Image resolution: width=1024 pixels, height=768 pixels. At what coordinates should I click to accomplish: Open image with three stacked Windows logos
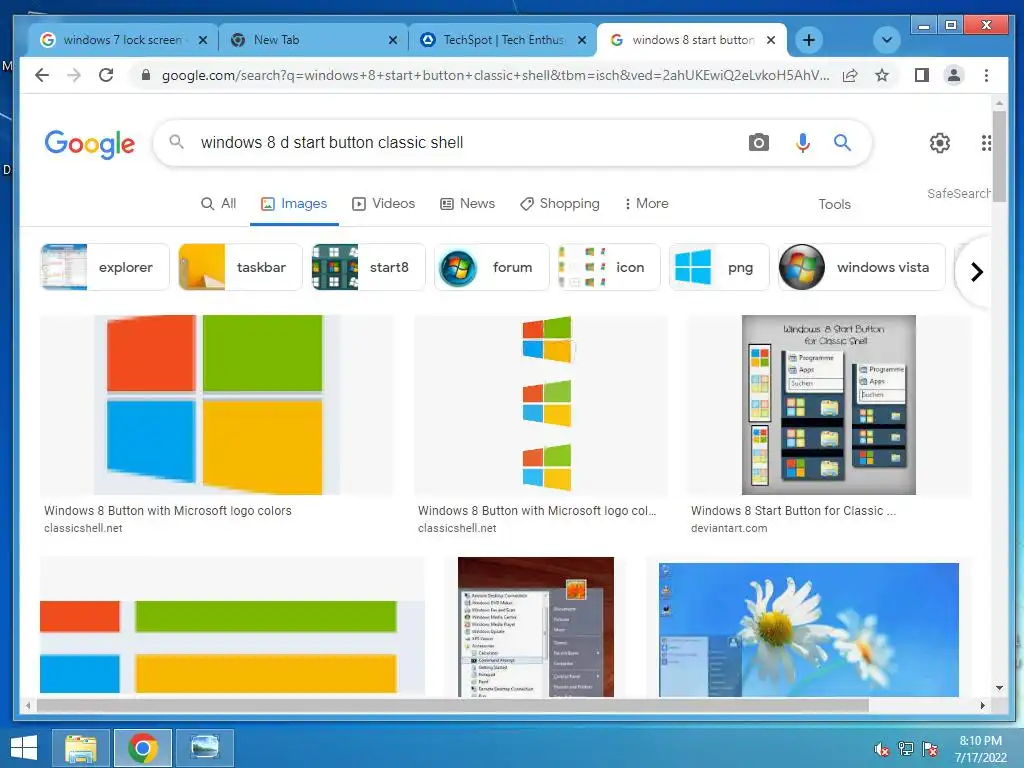click(x=541, y=405)
